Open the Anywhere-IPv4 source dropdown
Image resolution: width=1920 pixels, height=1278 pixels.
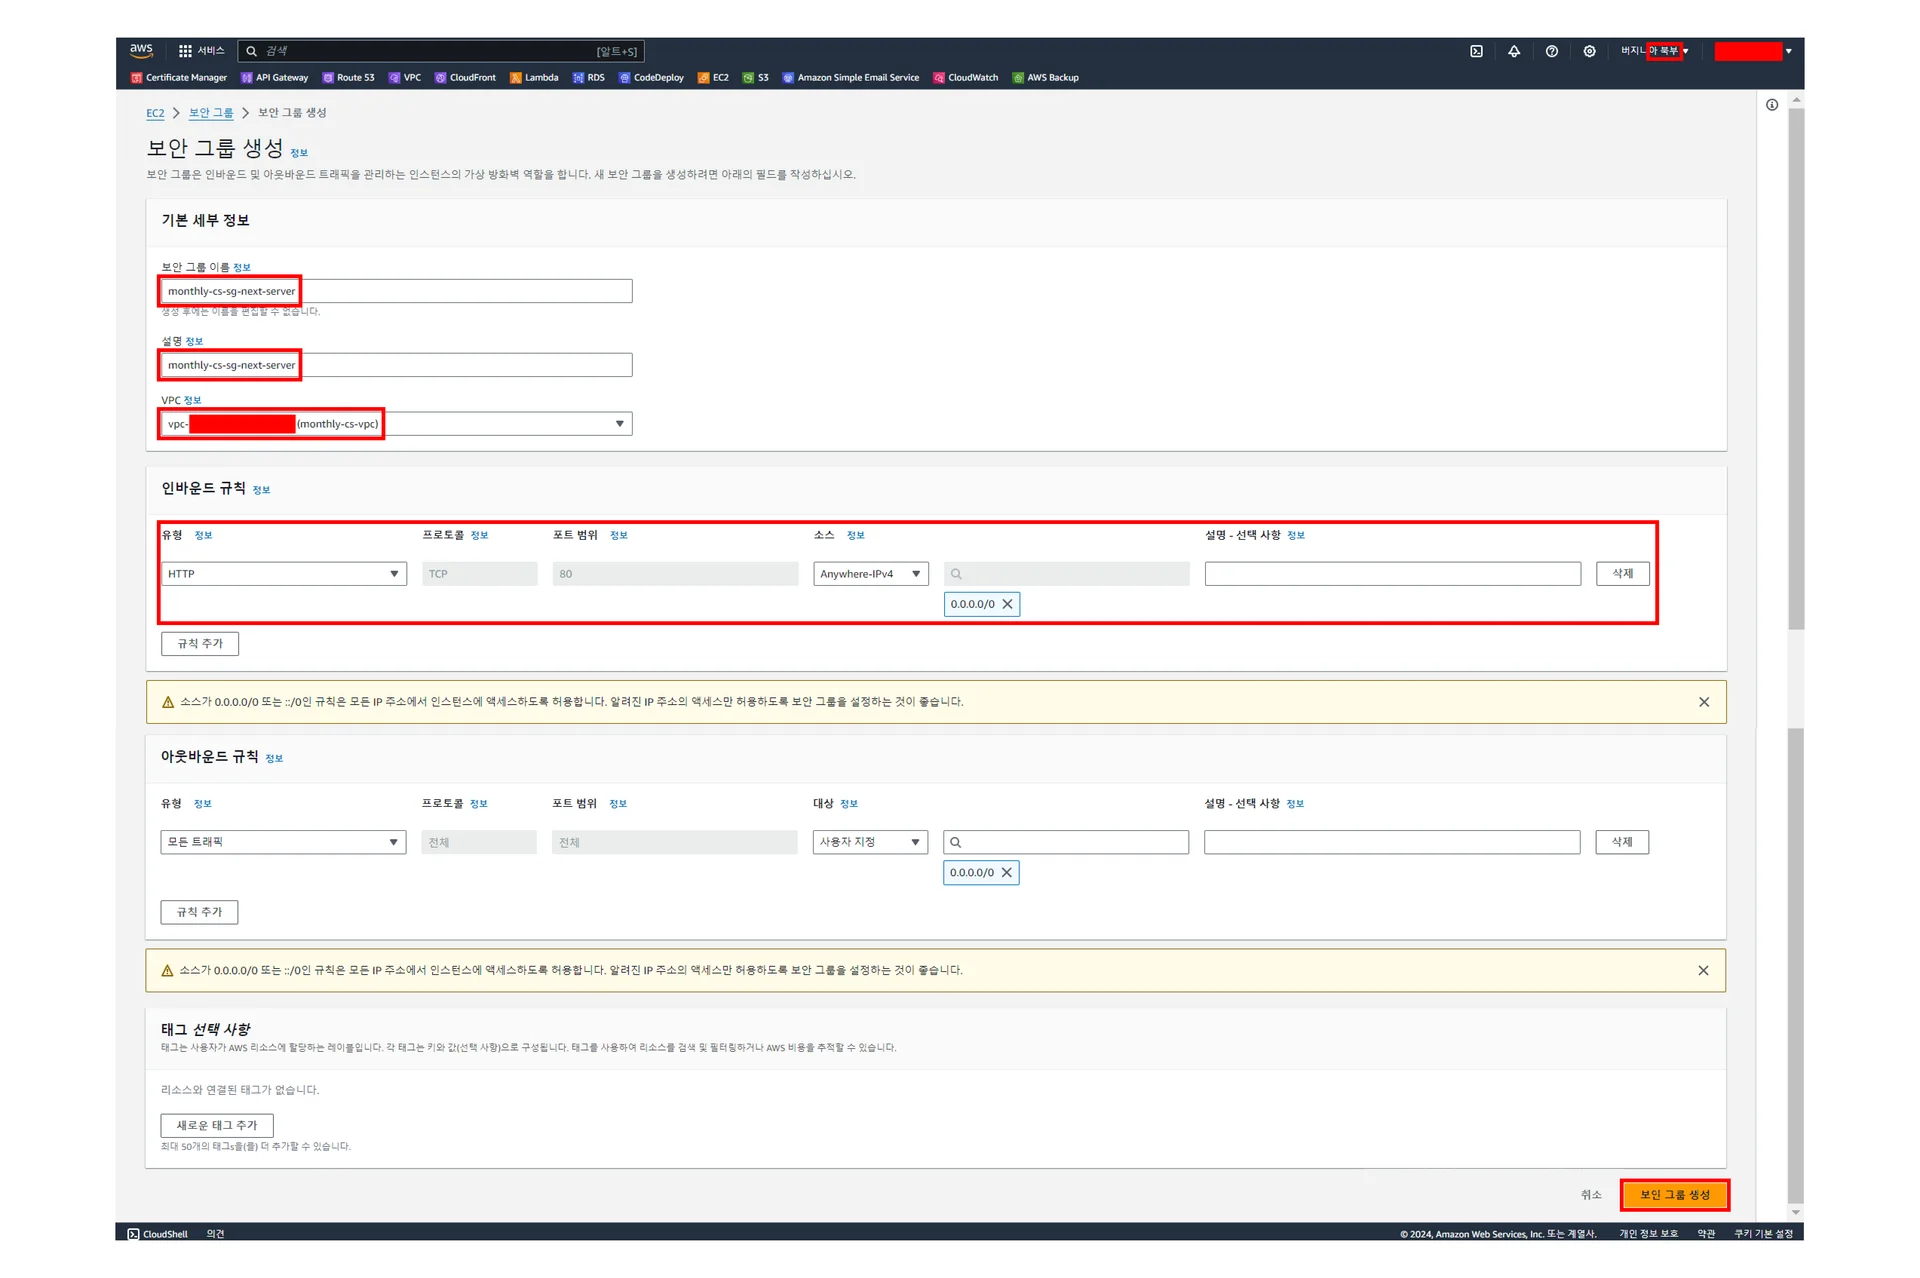(x=870, y=574)
